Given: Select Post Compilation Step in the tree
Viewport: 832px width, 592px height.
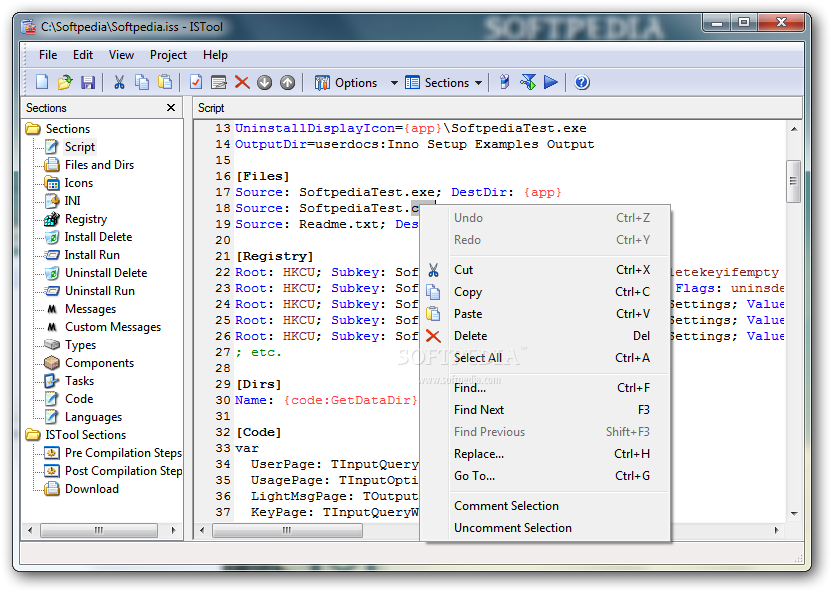Looking at the screenshot, I should point(123,471).
